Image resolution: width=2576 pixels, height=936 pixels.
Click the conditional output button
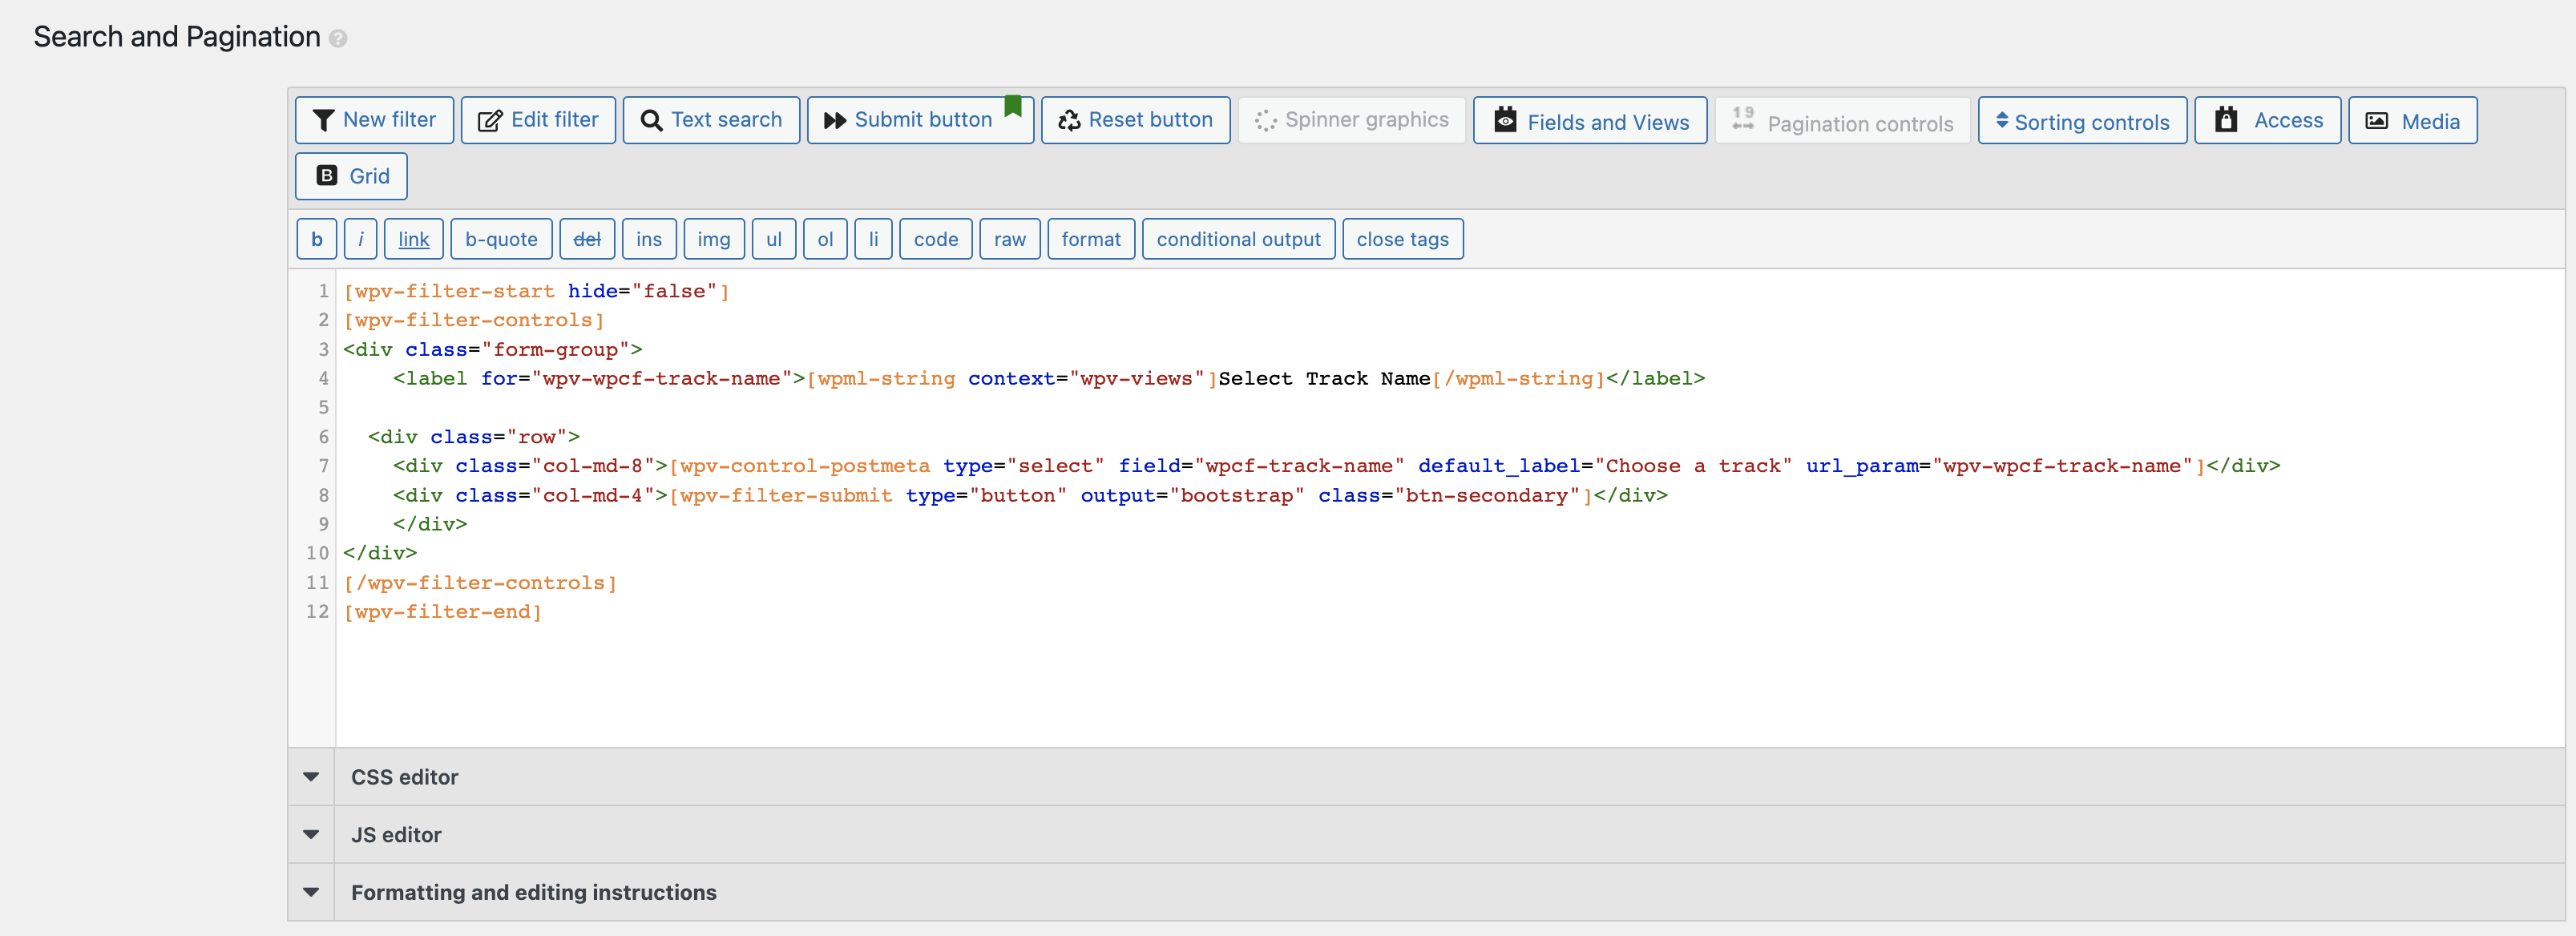tap(1239, 239)
